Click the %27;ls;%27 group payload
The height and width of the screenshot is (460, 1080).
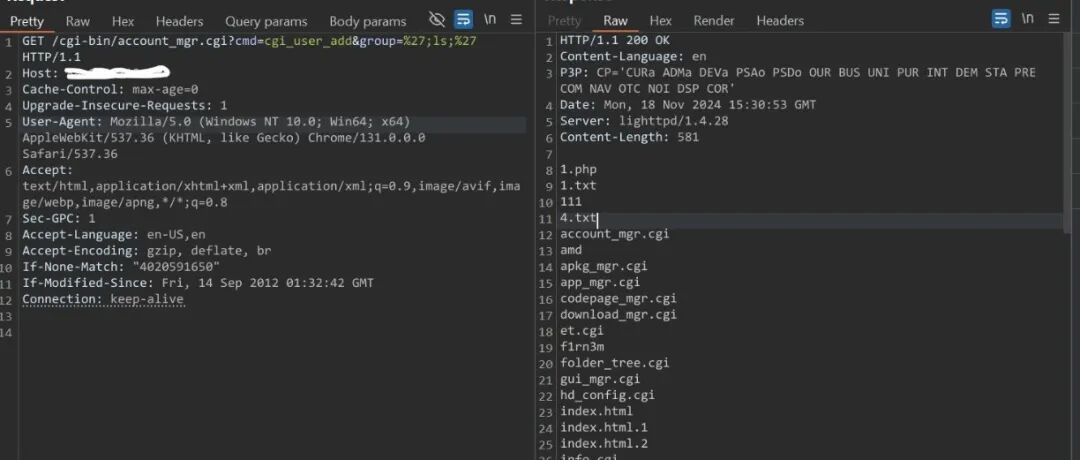441,41
